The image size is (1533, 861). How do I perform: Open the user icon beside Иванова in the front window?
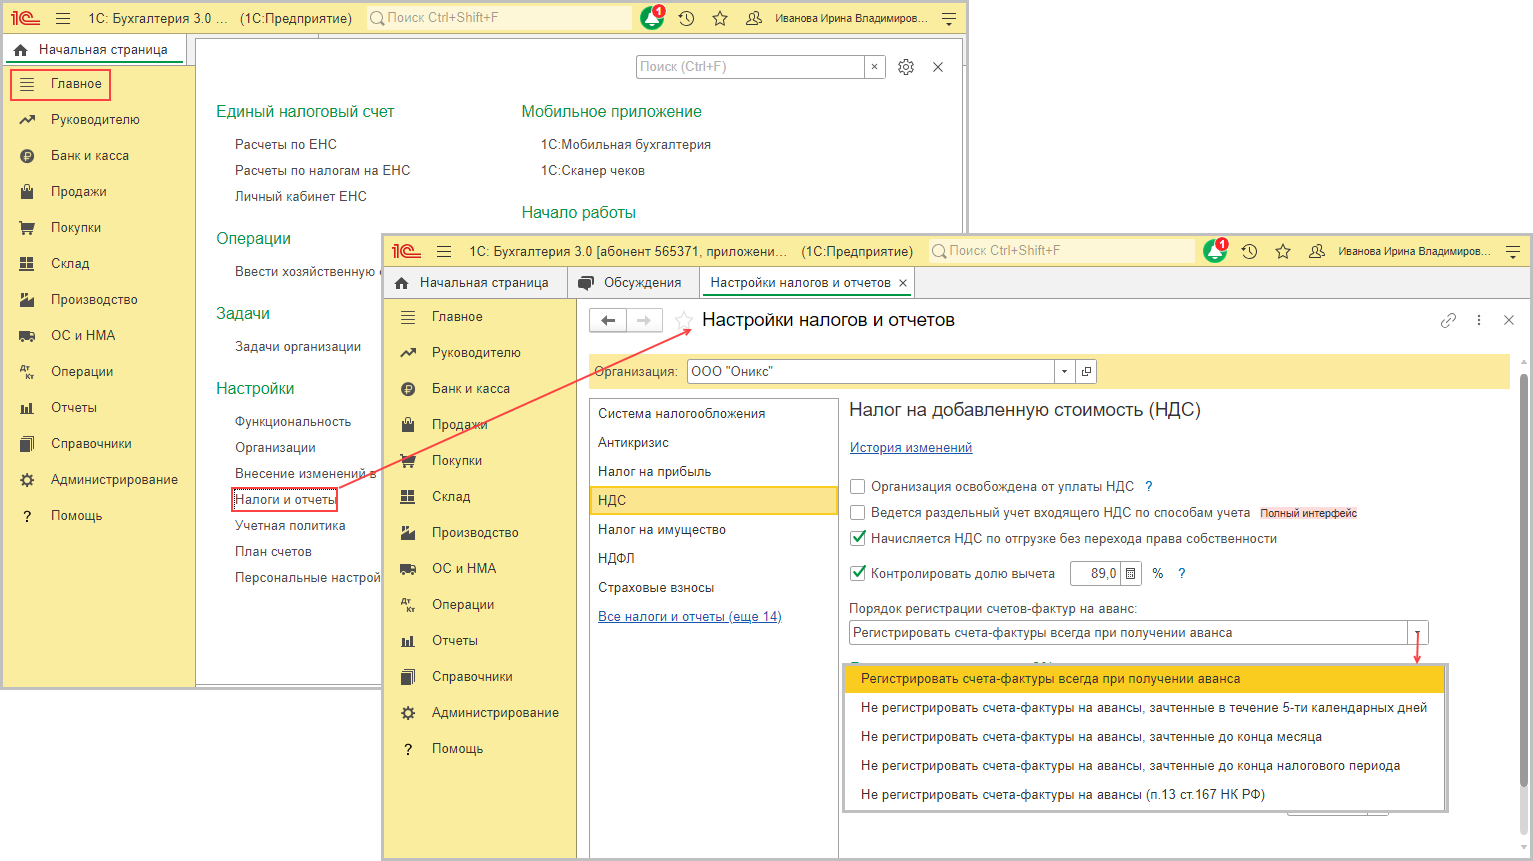[1317, 251]
